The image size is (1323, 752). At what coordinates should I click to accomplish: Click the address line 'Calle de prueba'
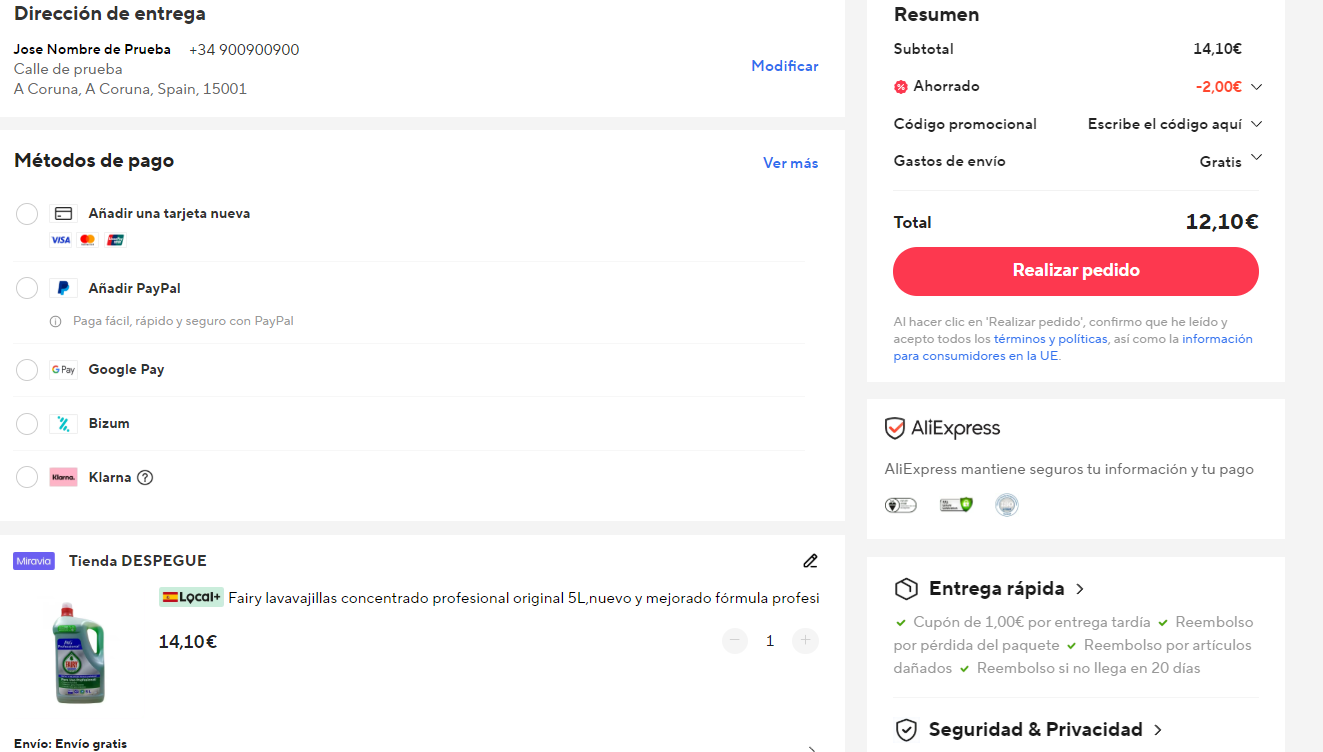[68, 69]
